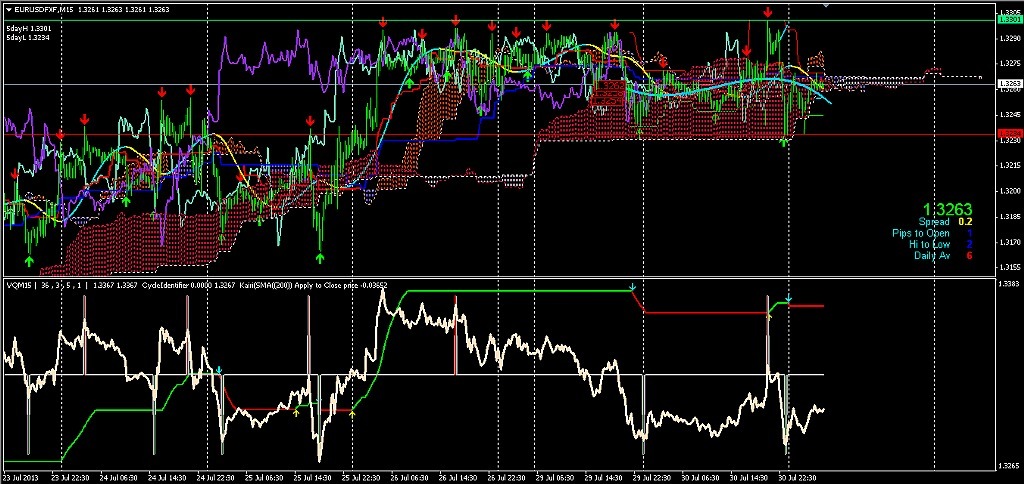Click the green buy arrow under the deepest mid-chart low

[x=320, y=257]
